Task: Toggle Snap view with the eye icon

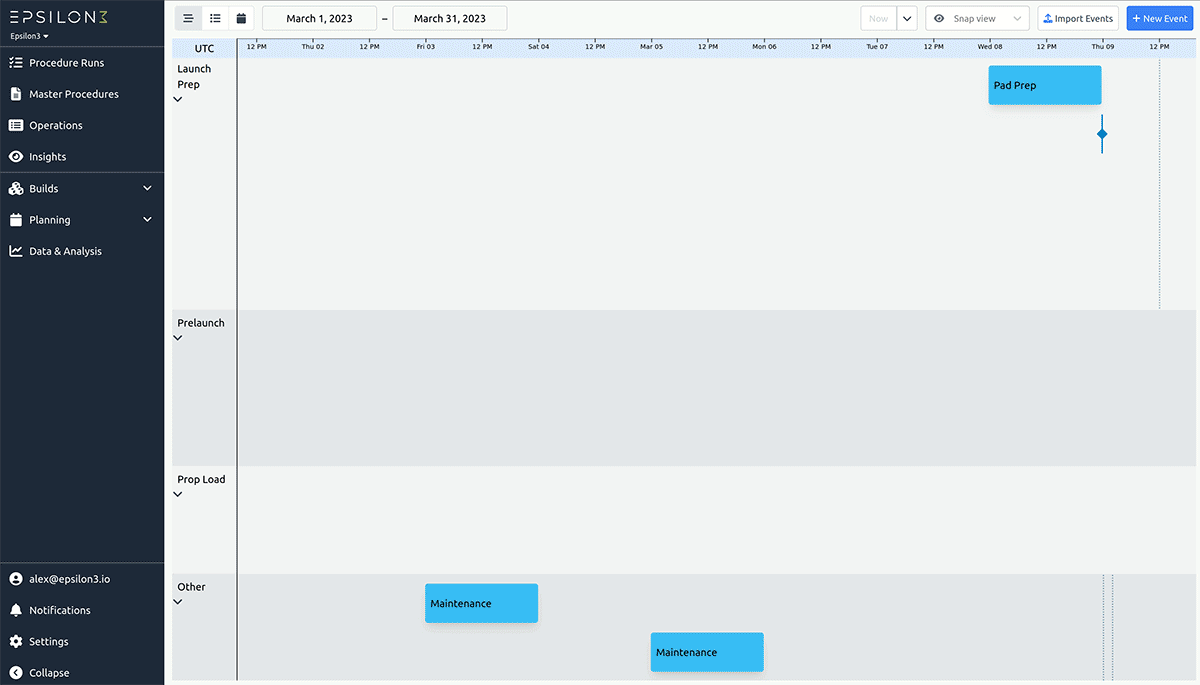Action: click(x=937, y=17)
